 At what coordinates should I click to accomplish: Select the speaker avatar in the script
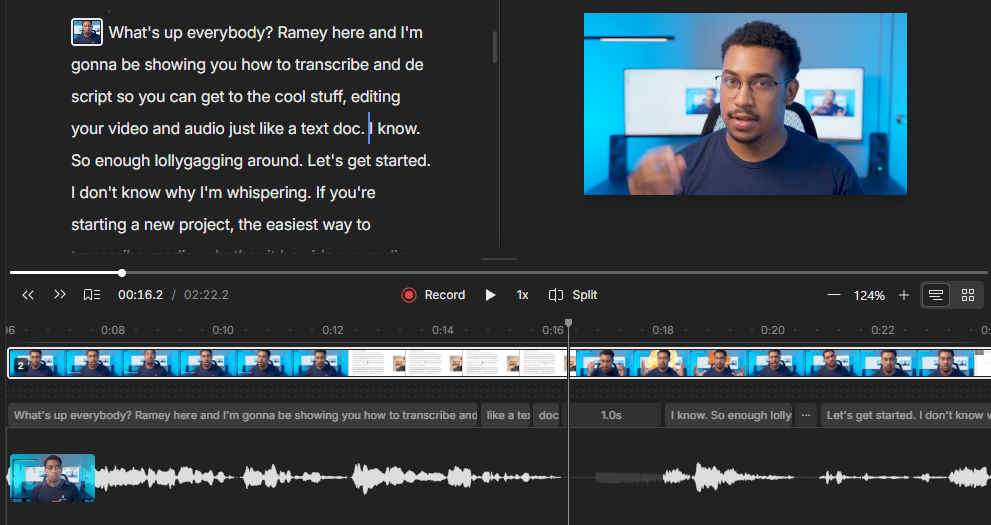pyautogui.click(x=87, y=32)
